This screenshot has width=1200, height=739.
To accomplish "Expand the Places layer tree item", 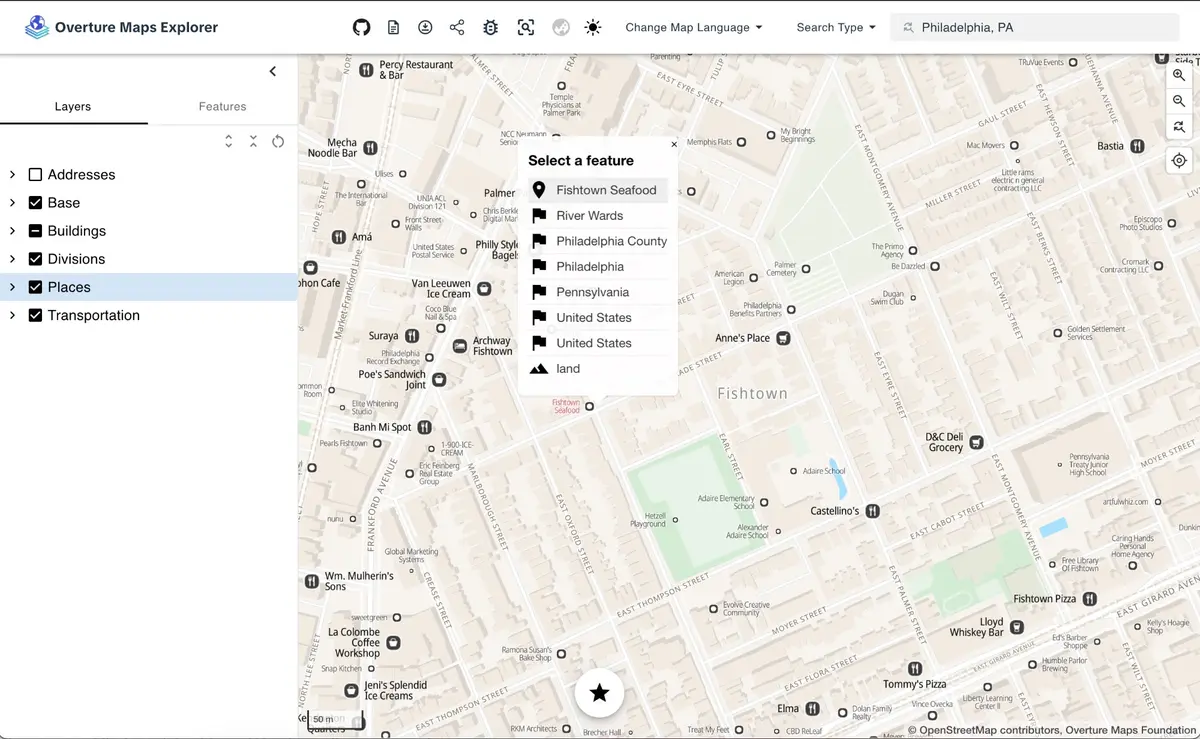I will 12,287.
